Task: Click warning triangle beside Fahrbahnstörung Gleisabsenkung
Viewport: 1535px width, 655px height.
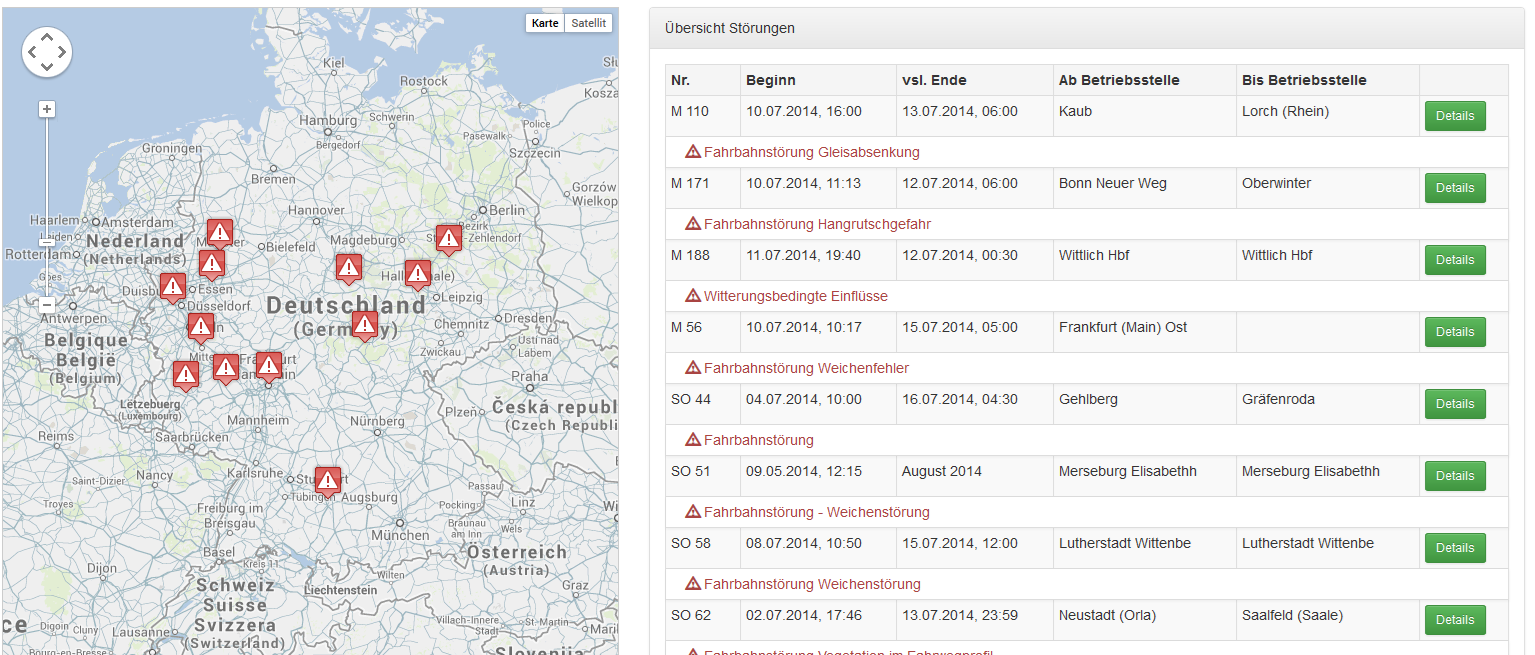Action: (693, 152)
